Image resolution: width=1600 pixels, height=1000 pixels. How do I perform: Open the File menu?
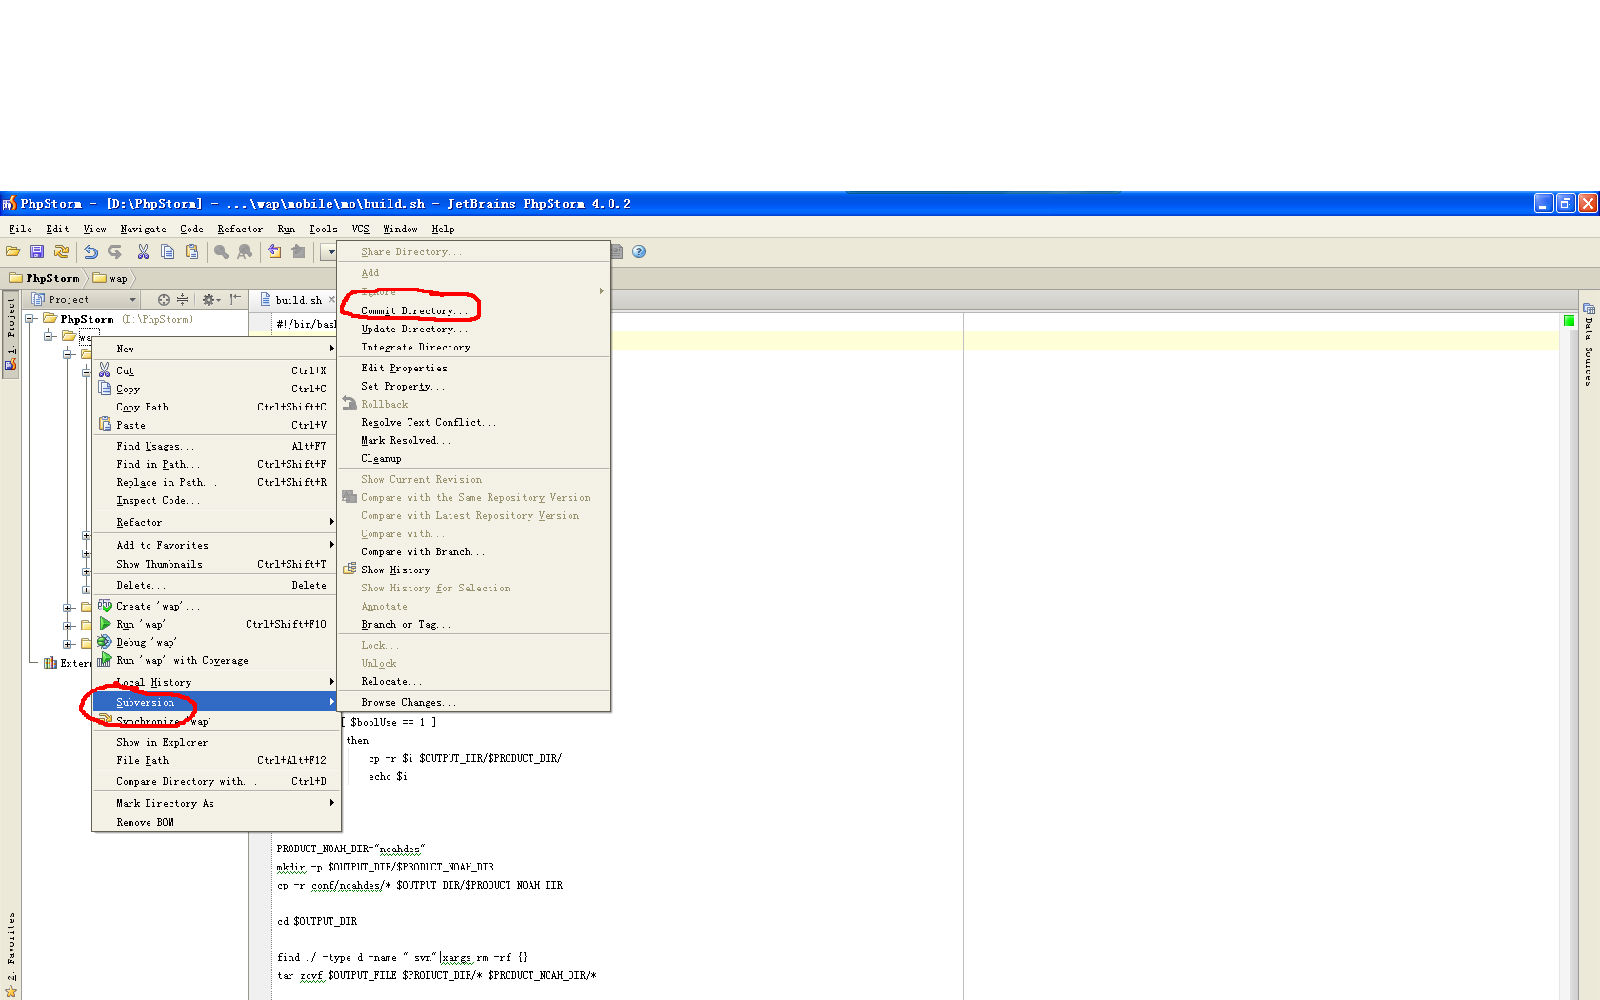(20, 229)
